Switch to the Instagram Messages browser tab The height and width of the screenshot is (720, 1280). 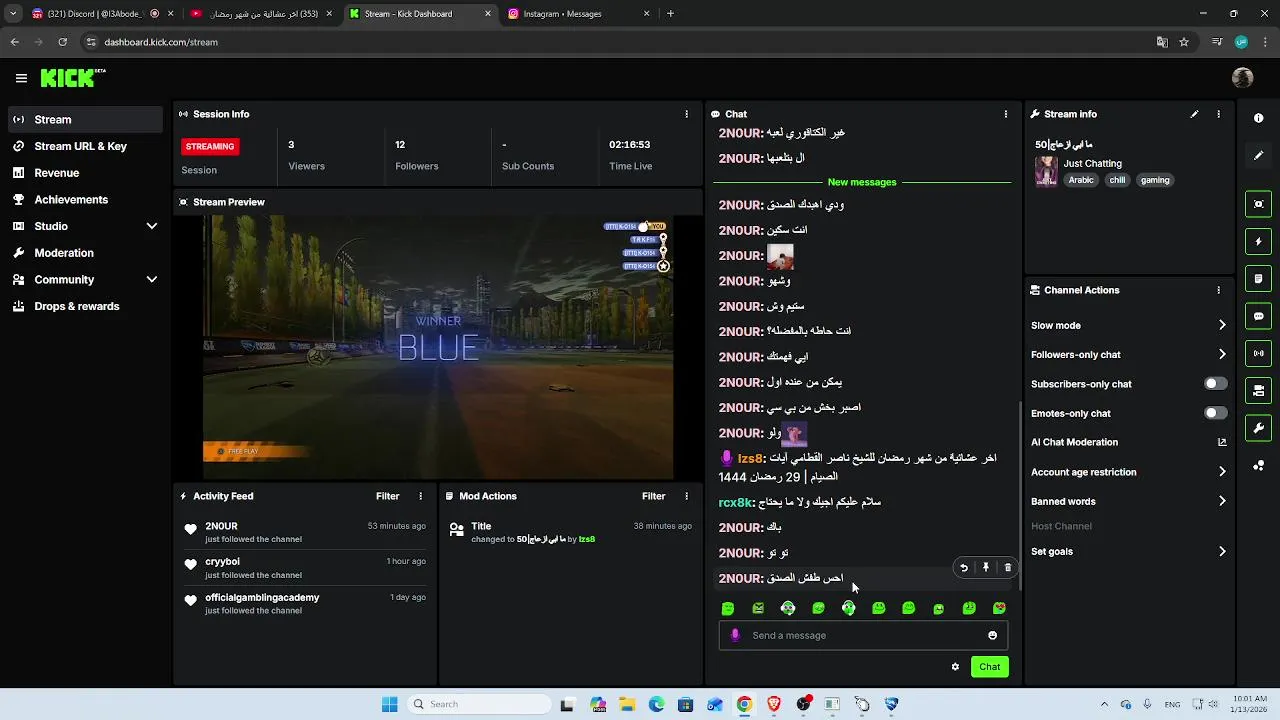(x=578, y=14)
